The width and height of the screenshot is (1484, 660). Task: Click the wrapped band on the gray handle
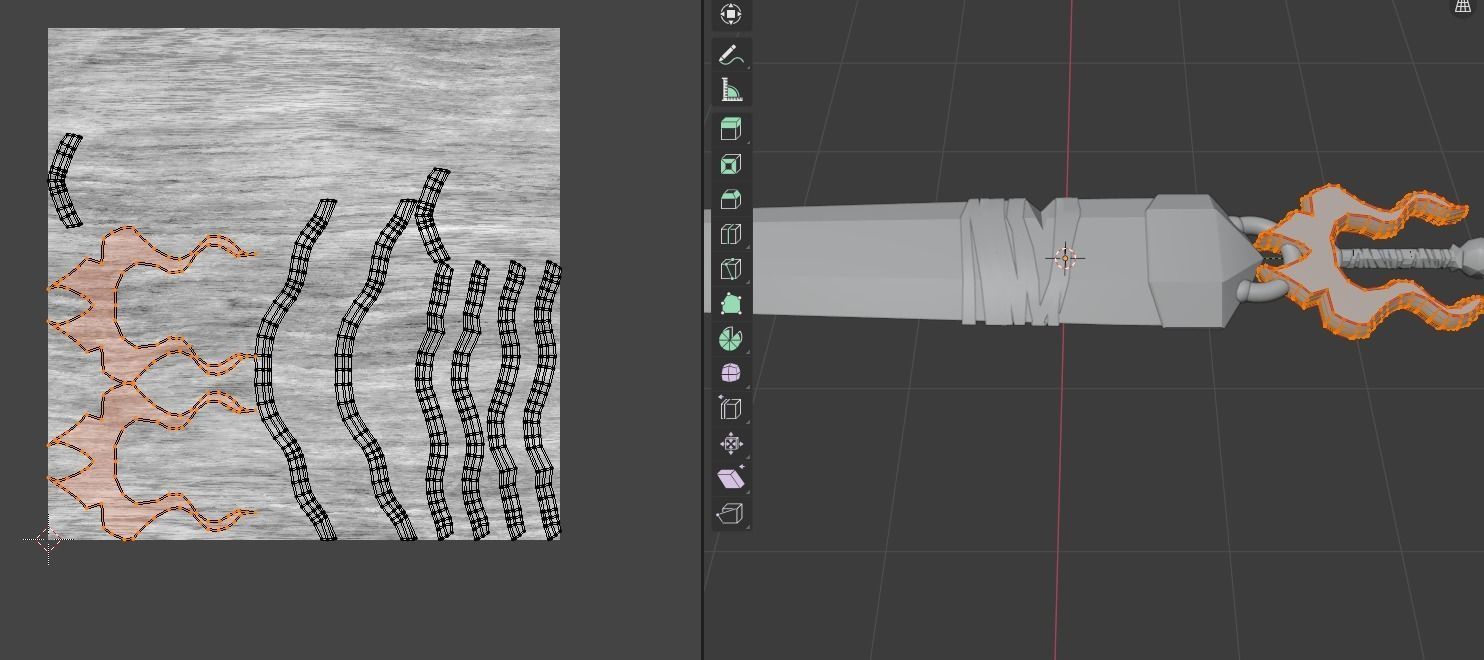coord(1019,261)
